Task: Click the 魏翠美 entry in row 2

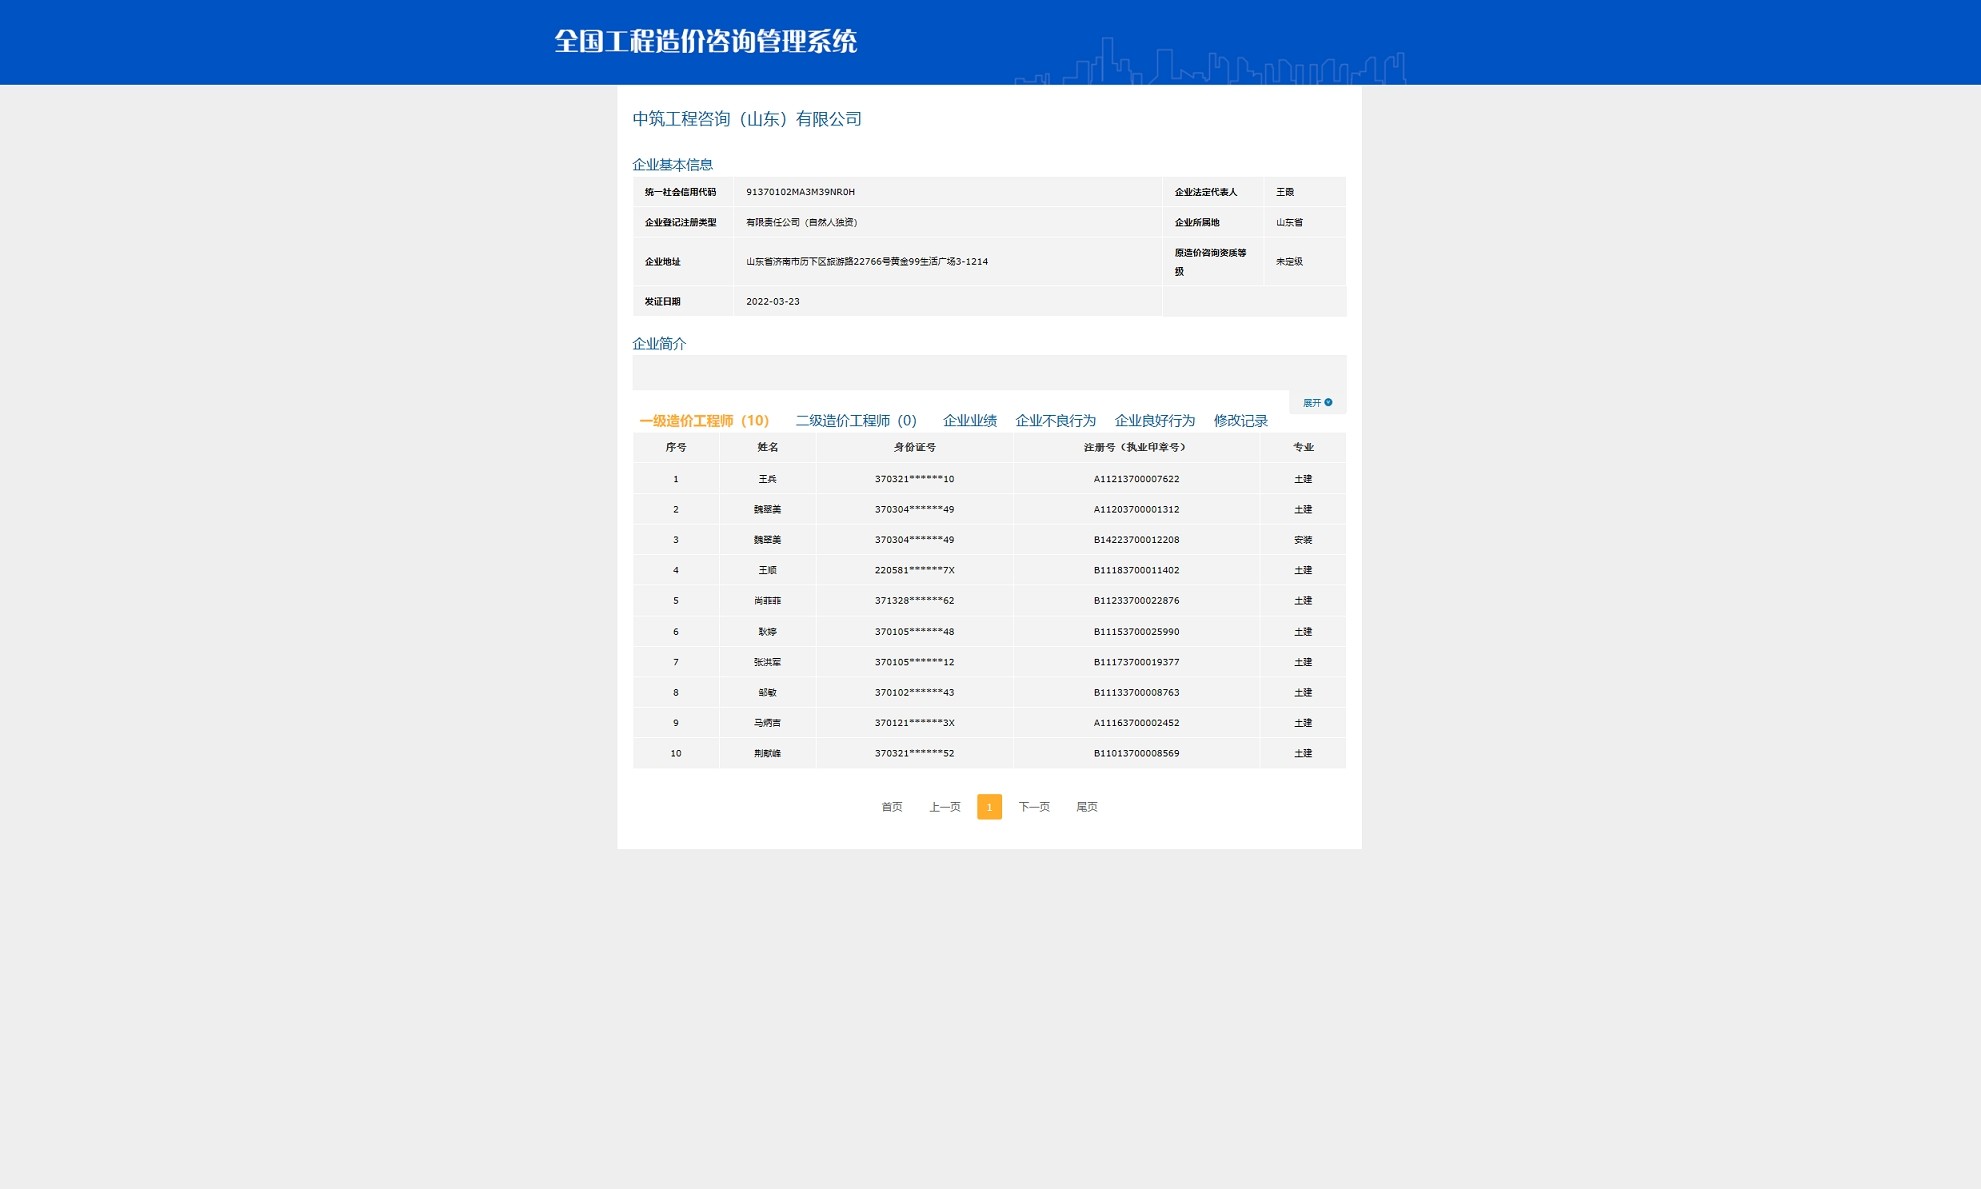Action: coord(767,509)
